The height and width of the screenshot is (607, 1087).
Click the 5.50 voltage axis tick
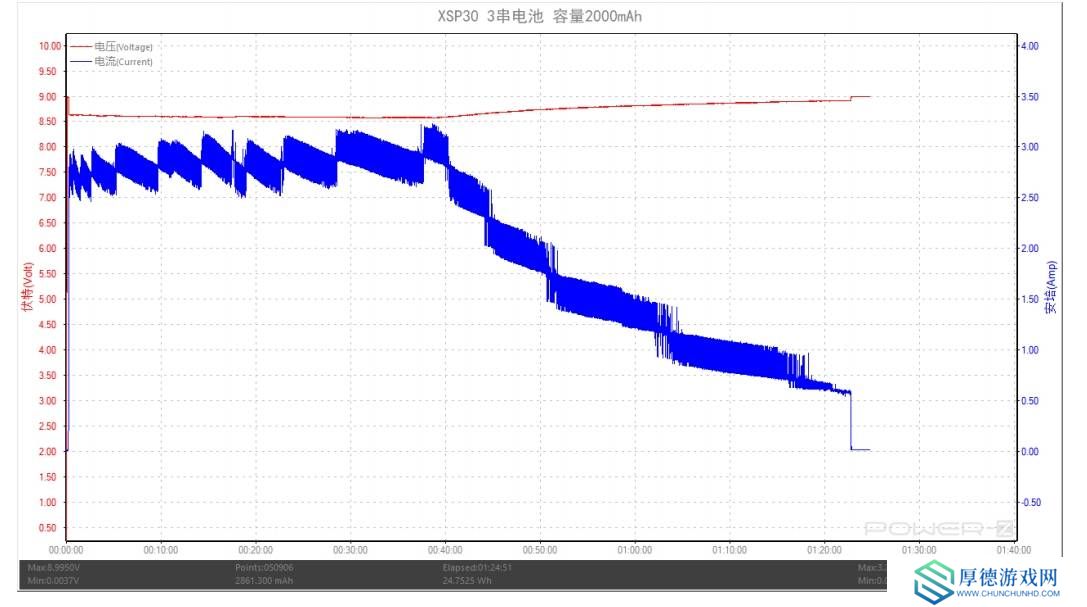48,274
